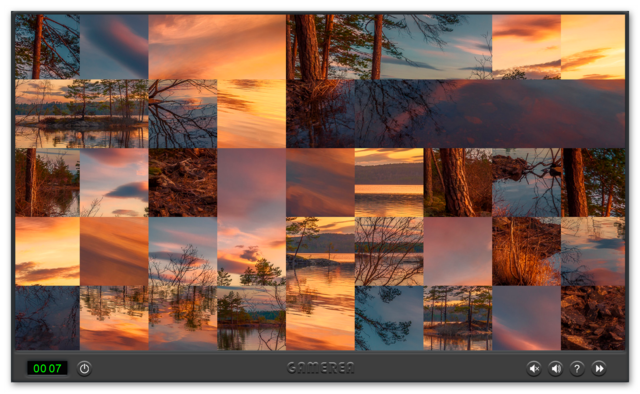Viewport: 640px width, 394px height.
Task: Click the green 00 07 timer display
Action: 47,368
